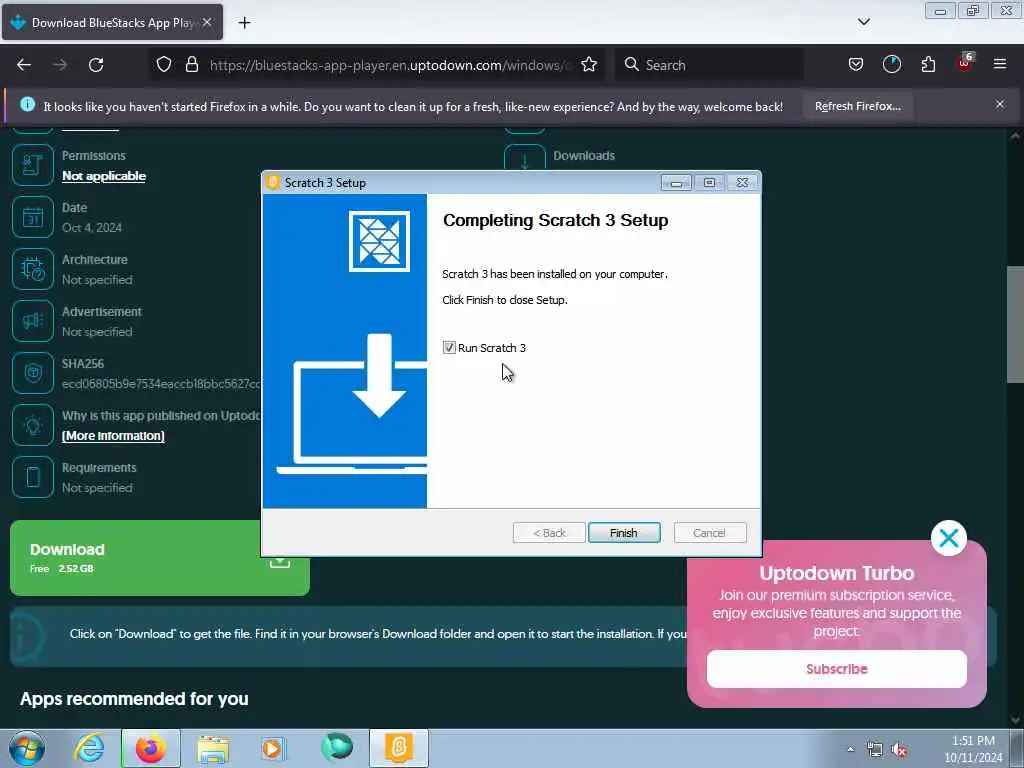Viewport: 1024px width, 768px height.
Task: Open the Extensions puzzle icon
Action: click(x=928, y=64)
